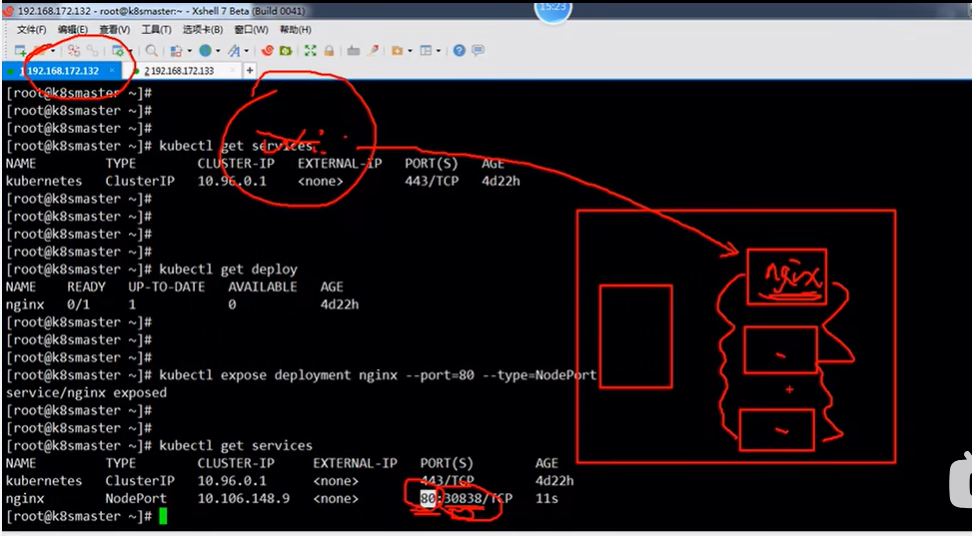The height and width of the screenshot is (536, 972).
Task: Click the green Xagent icon
Action: point(285,51)
